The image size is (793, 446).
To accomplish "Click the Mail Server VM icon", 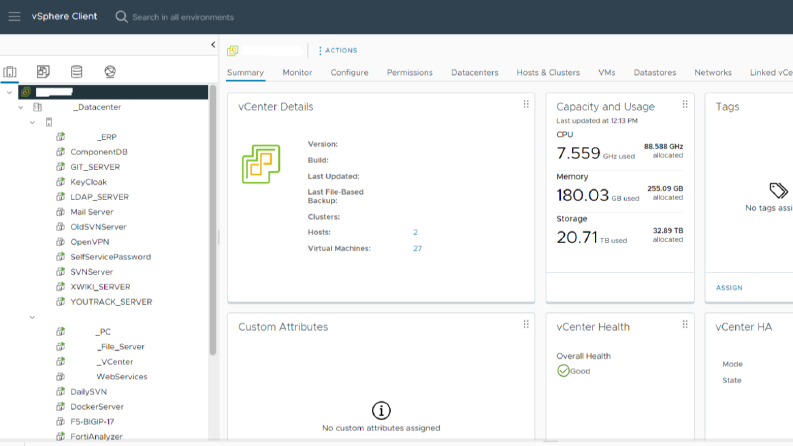I will (61, 211).
